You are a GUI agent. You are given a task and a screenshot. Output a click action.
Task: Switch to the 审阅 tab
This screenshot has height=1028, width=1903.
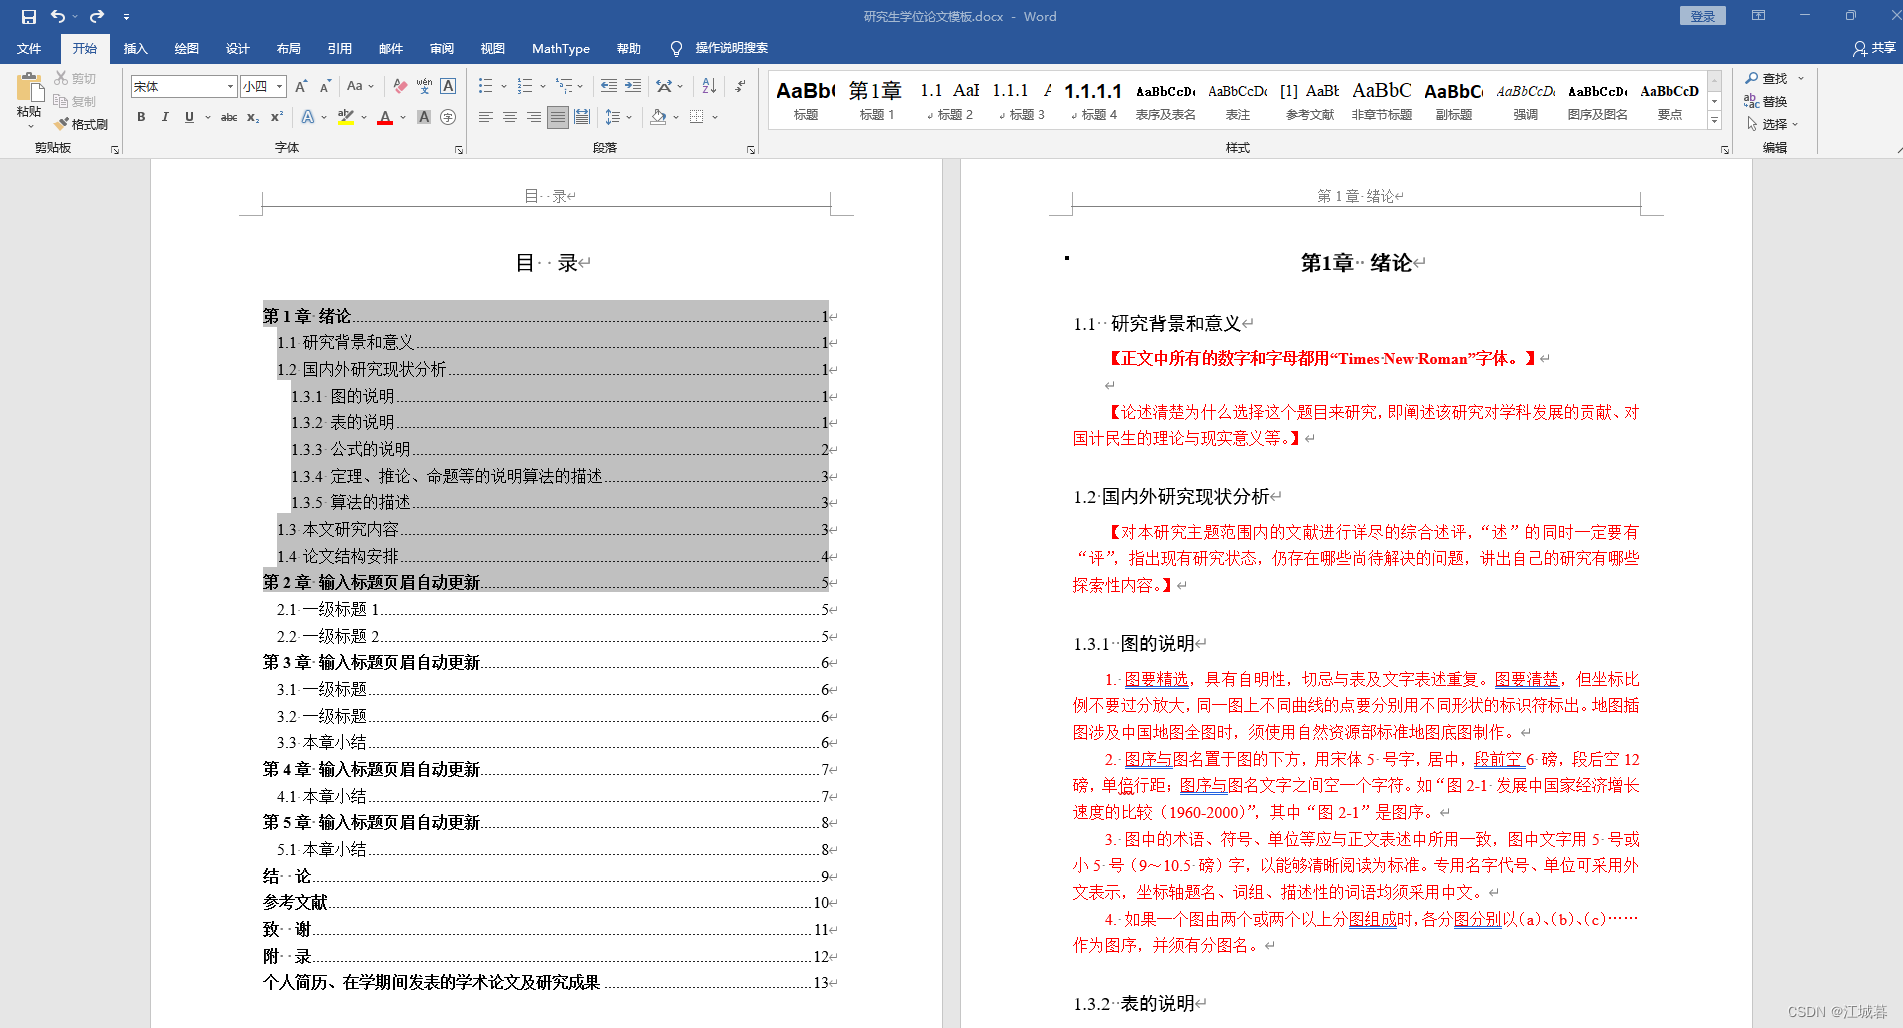[x=442, y=48]
